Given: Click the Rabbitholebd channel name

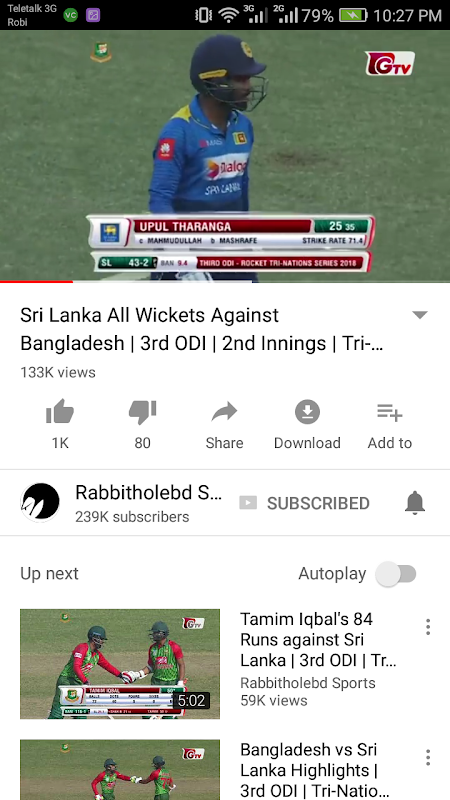Looking at the screenshot, I should tap(148, 493).
